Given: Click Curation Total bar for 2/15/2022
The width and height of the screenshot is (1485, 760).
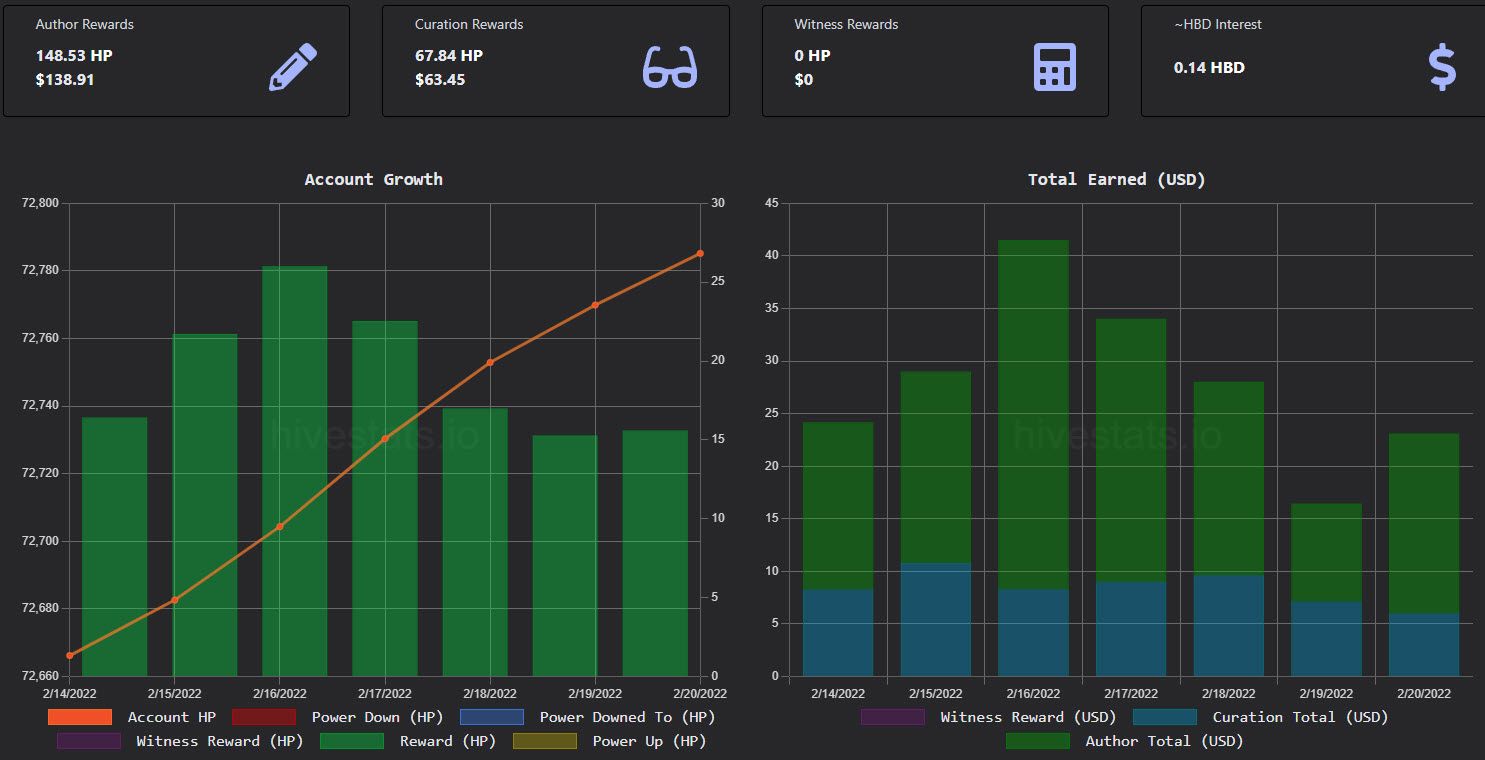Looking at the screenshot, I should [936, 620].
